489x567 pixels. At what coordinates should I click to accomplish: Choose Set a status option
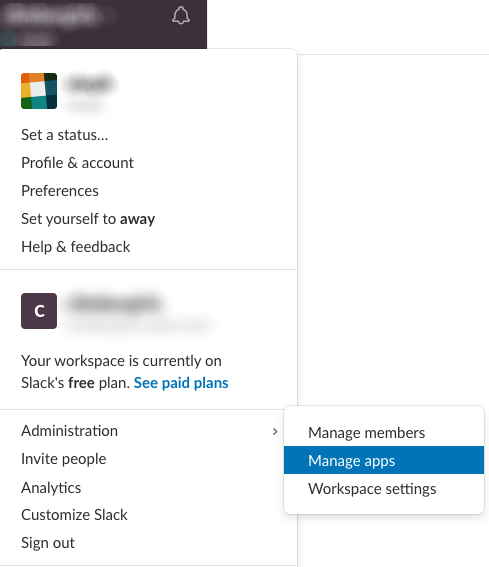(x=64, y=135)
